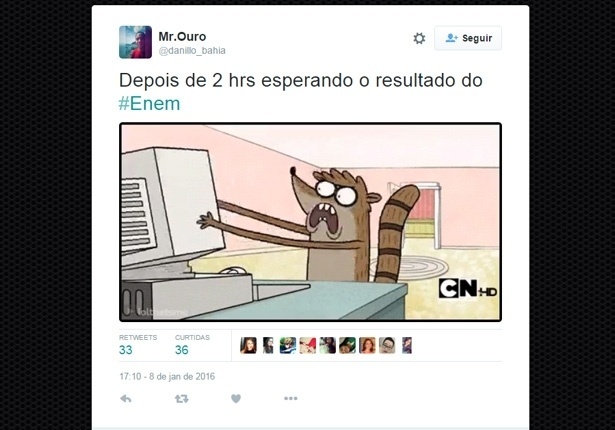Screen dimensions: 615x430
Task: Click the Seguir follow button
Action: pyautogui.click(x=468, y=38)
